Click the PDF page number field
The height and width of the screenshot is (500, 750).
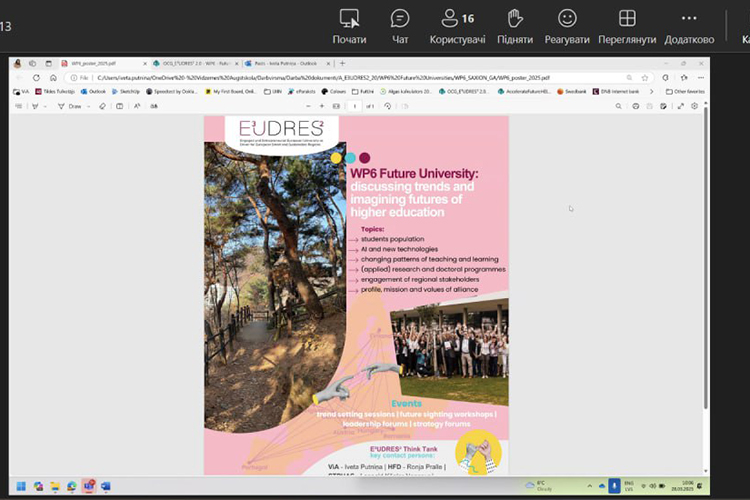point(354,106)
